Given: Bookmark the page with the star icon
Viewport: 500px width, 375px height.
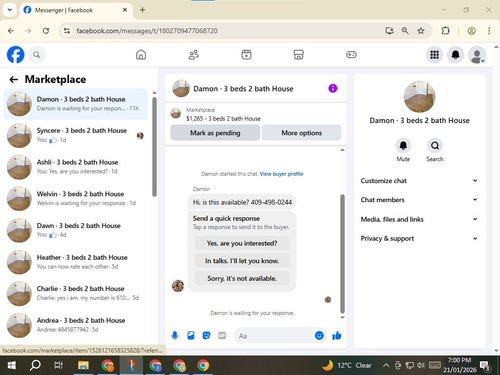Looking at the screenshot, I should point(421,31).
